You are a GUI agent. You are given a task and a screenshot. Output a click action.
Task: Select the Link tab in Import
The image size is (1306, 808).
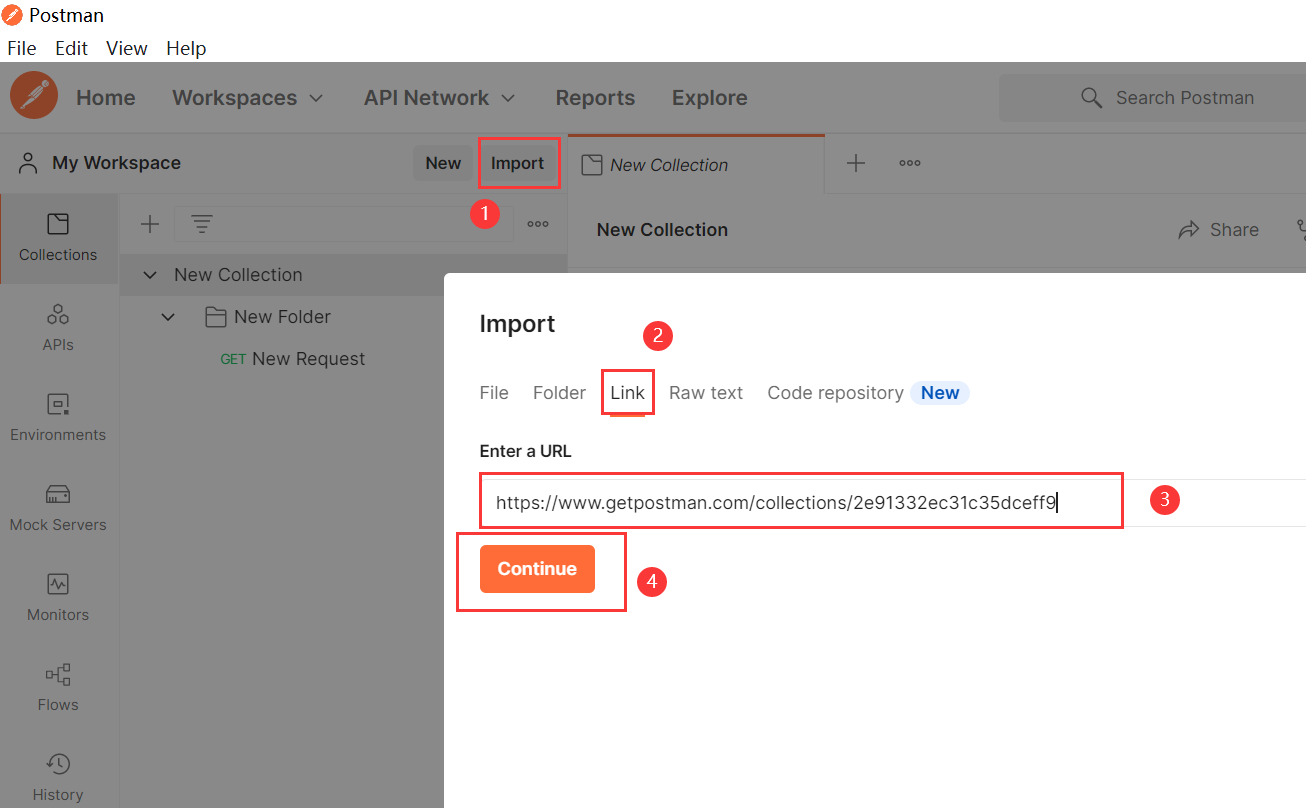pos(628,393)
